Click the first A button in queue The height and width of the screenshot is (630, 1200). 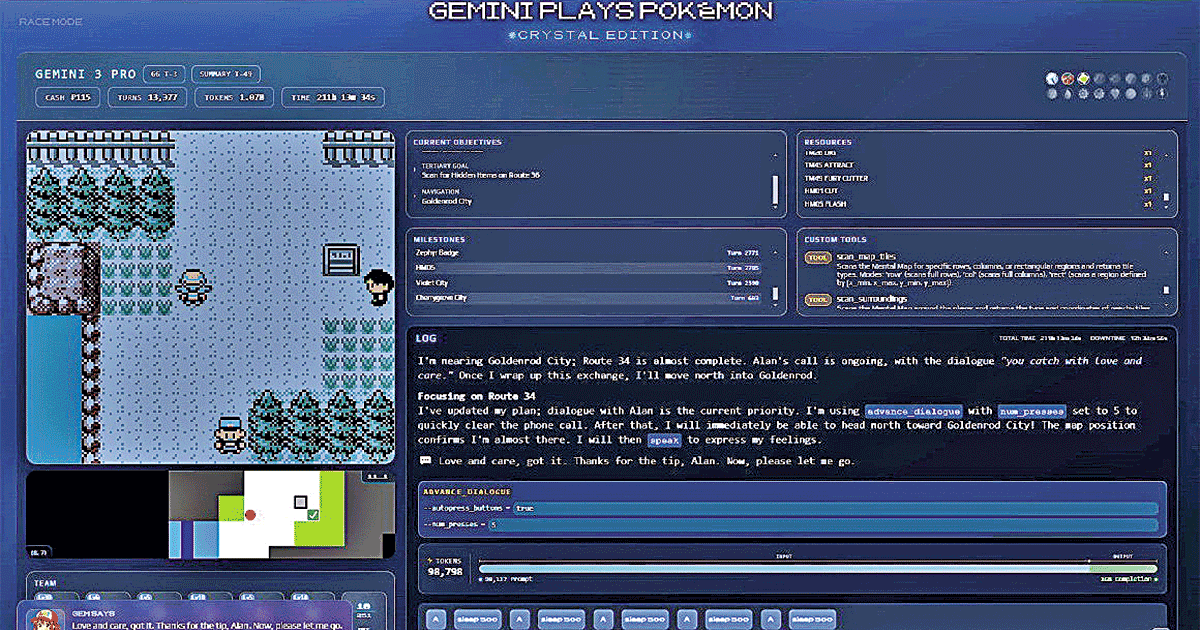435,619
